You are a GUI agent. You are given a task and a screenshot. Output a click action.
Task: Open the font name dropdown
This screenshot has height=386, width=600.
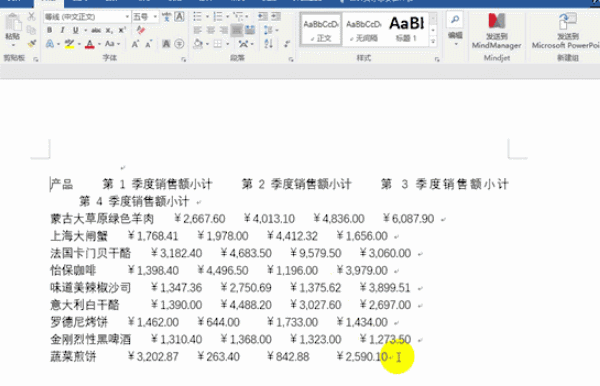point(127,17)
